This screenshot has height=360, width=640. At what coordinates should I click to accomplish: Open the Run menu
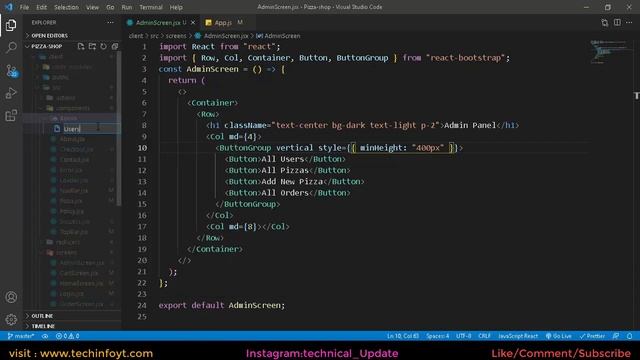pos(127,7)
